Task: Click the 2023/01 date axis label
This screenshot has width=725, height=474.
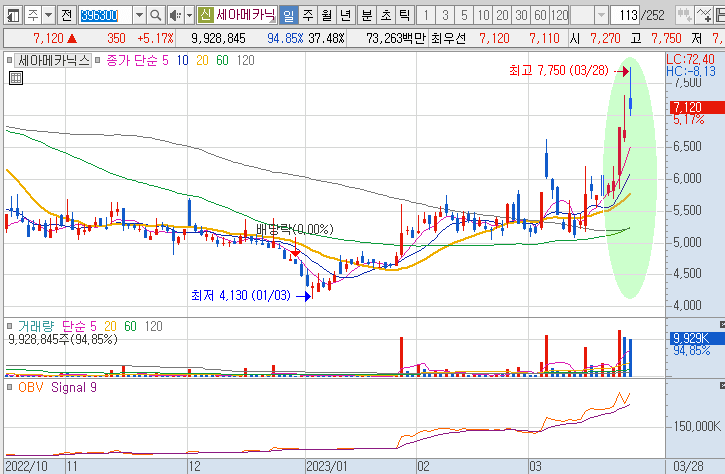Action: 326,466
